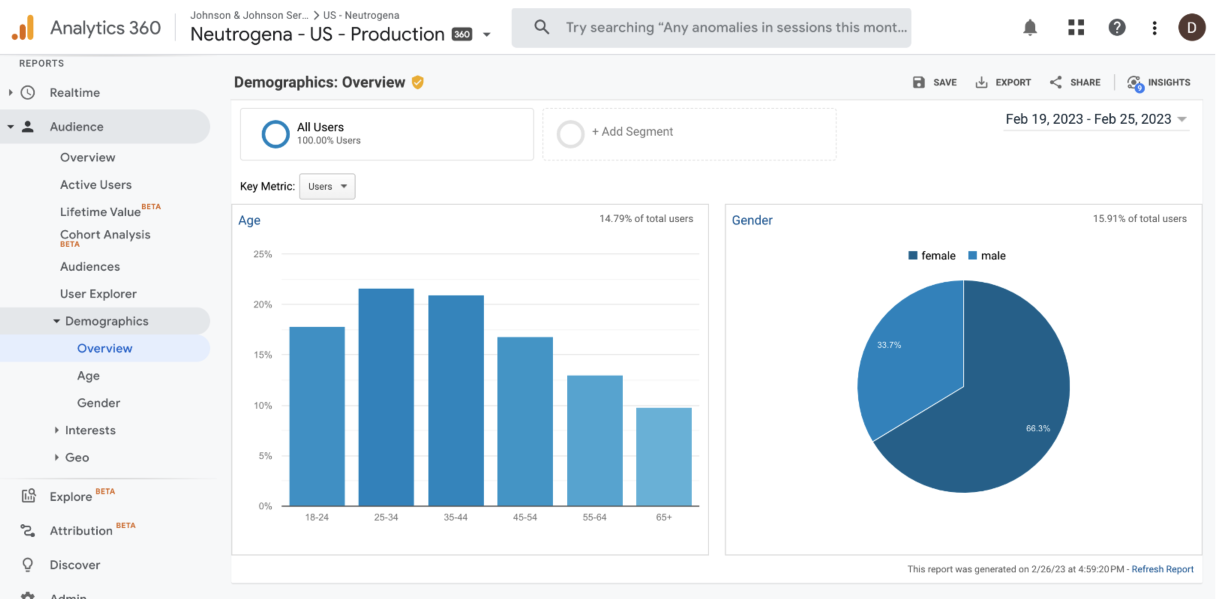1217x599 pixels.
Task: Click the All Users segment circle icon
Action: tap(275, 134)
